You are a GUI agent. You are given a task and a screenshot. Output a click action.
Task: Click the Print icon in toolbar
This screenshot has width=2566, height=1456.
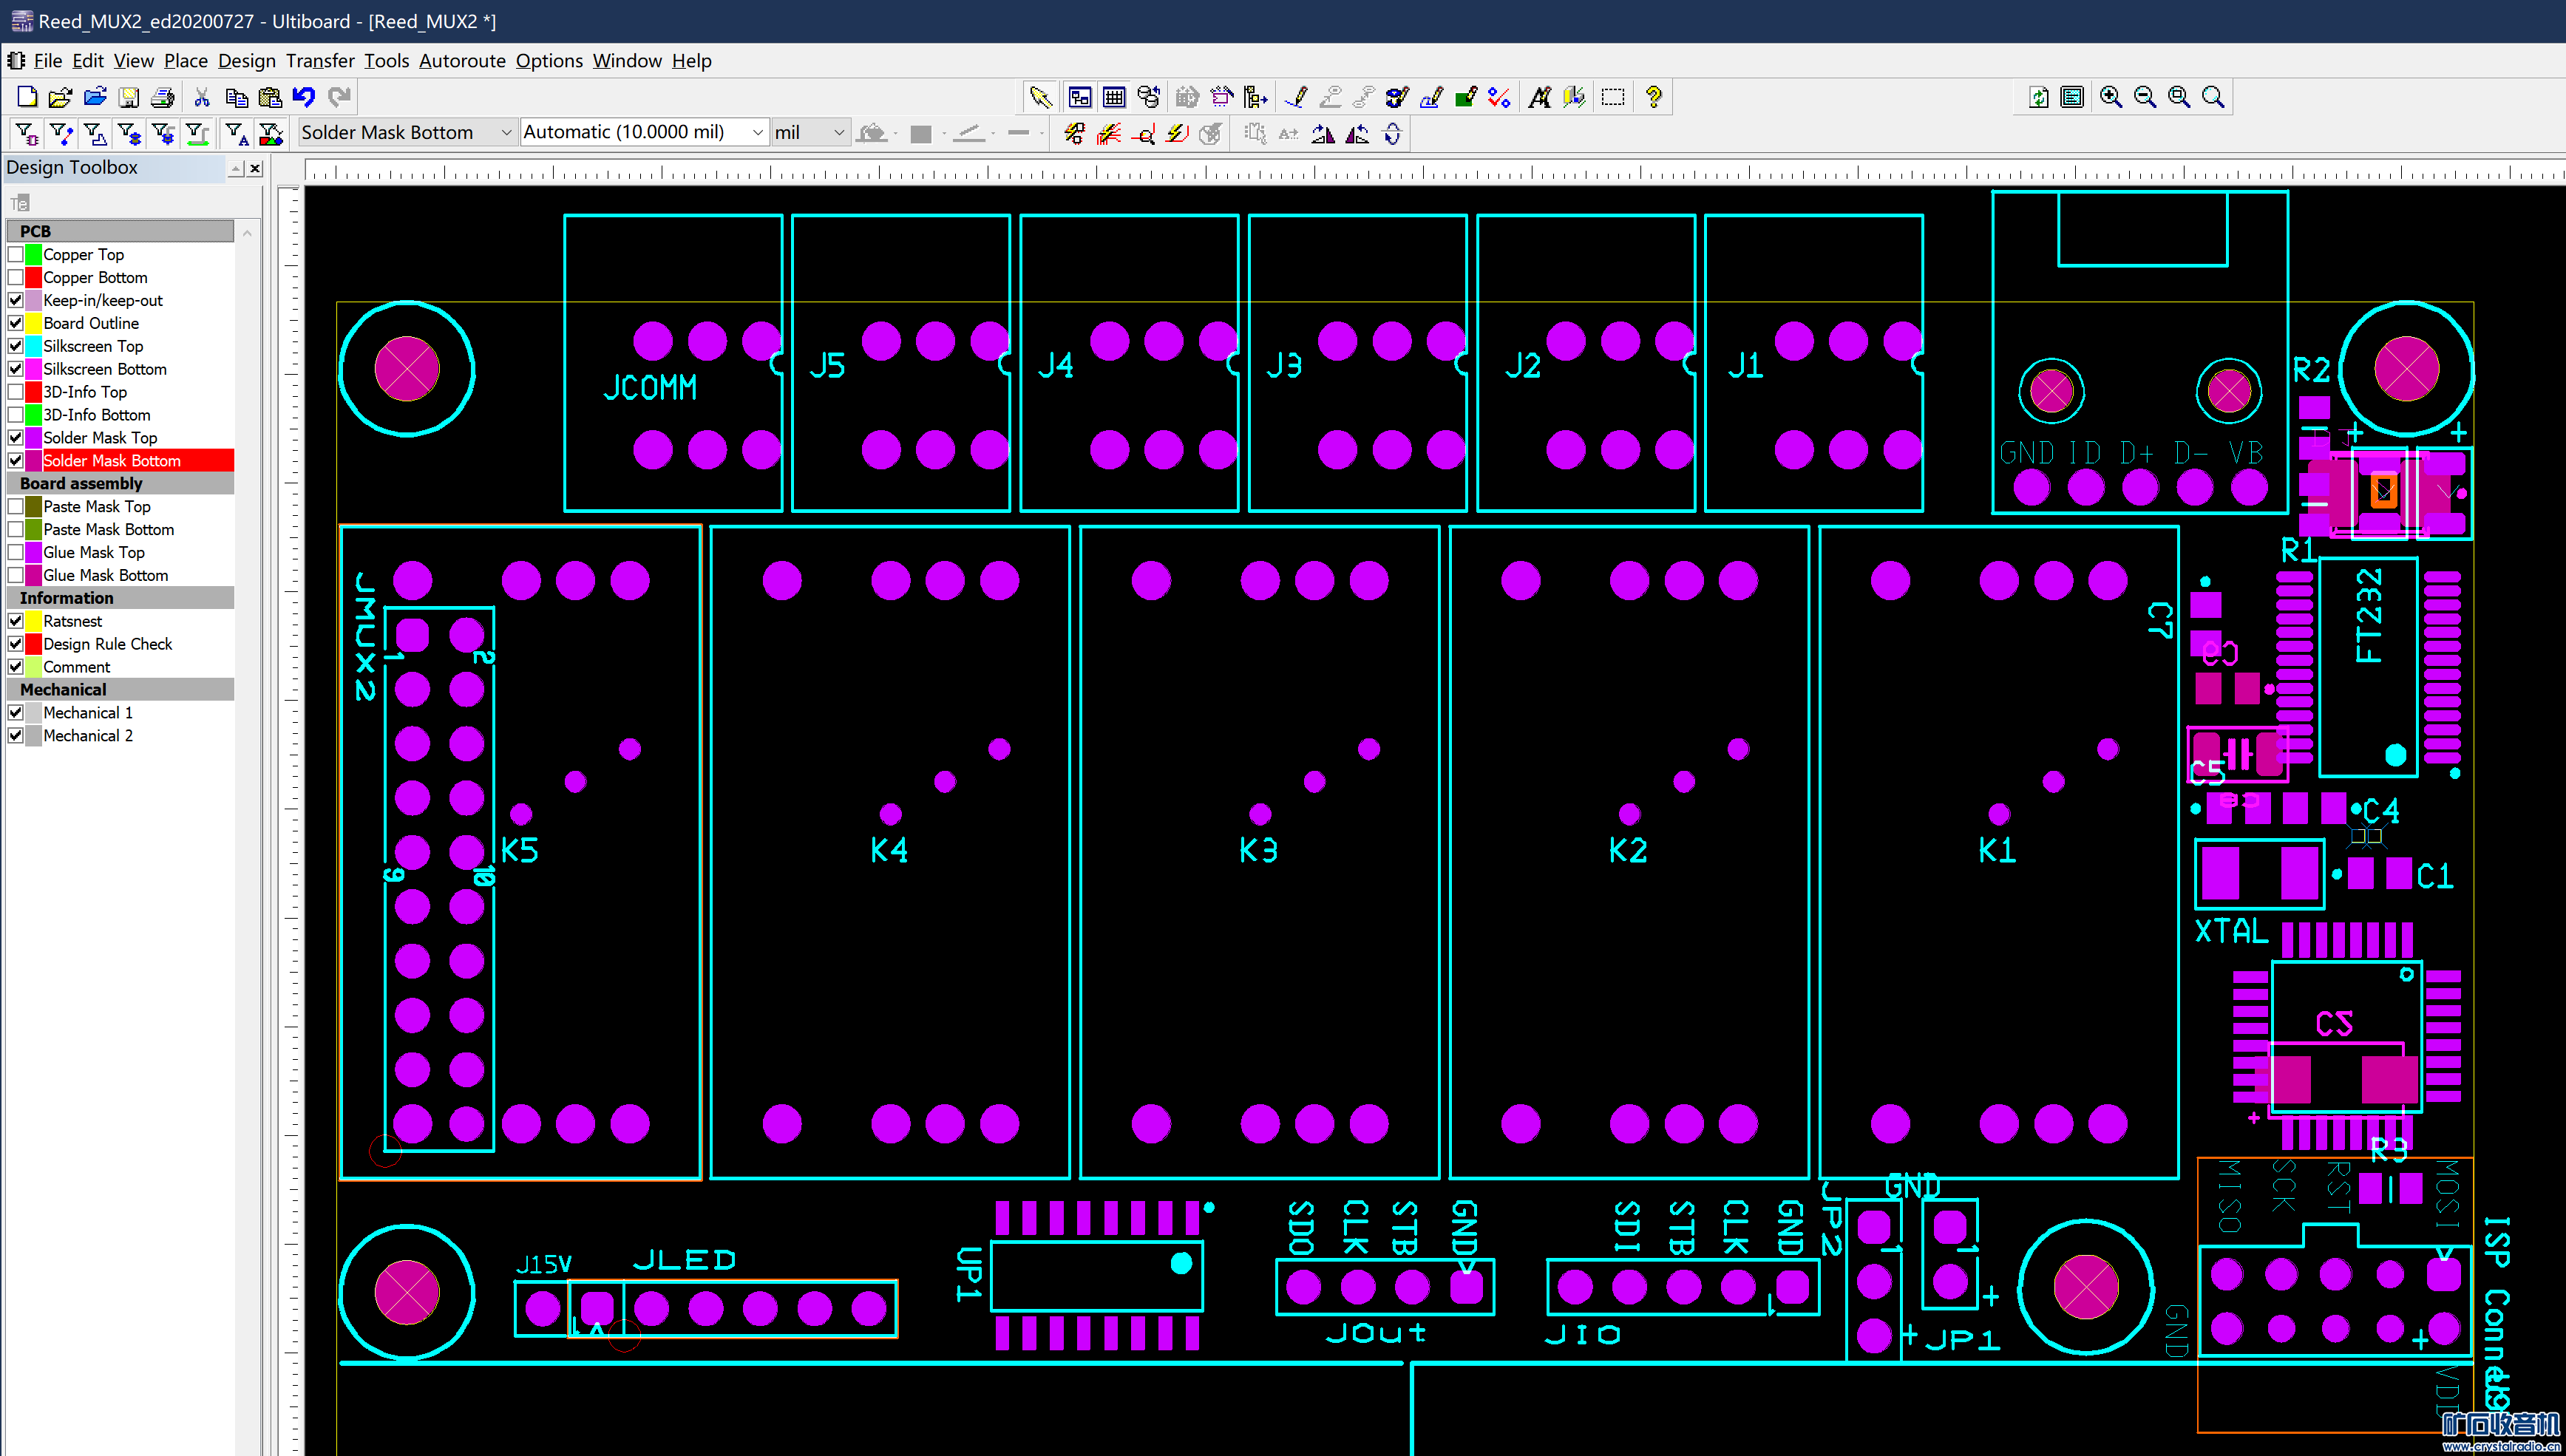coord(162,97)
